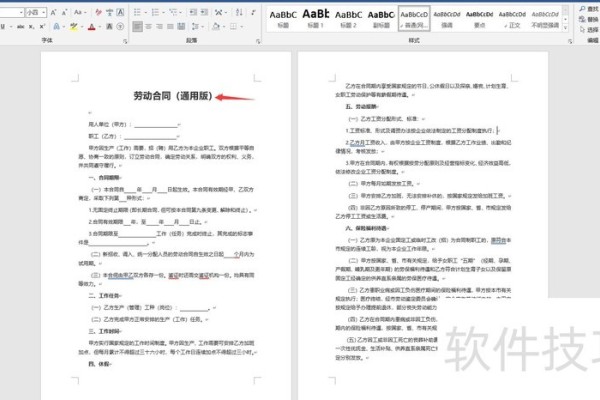This screenshot has height=400, width=600.
Task: Click the enclosed character icon
Action: (x=120, y=27)
